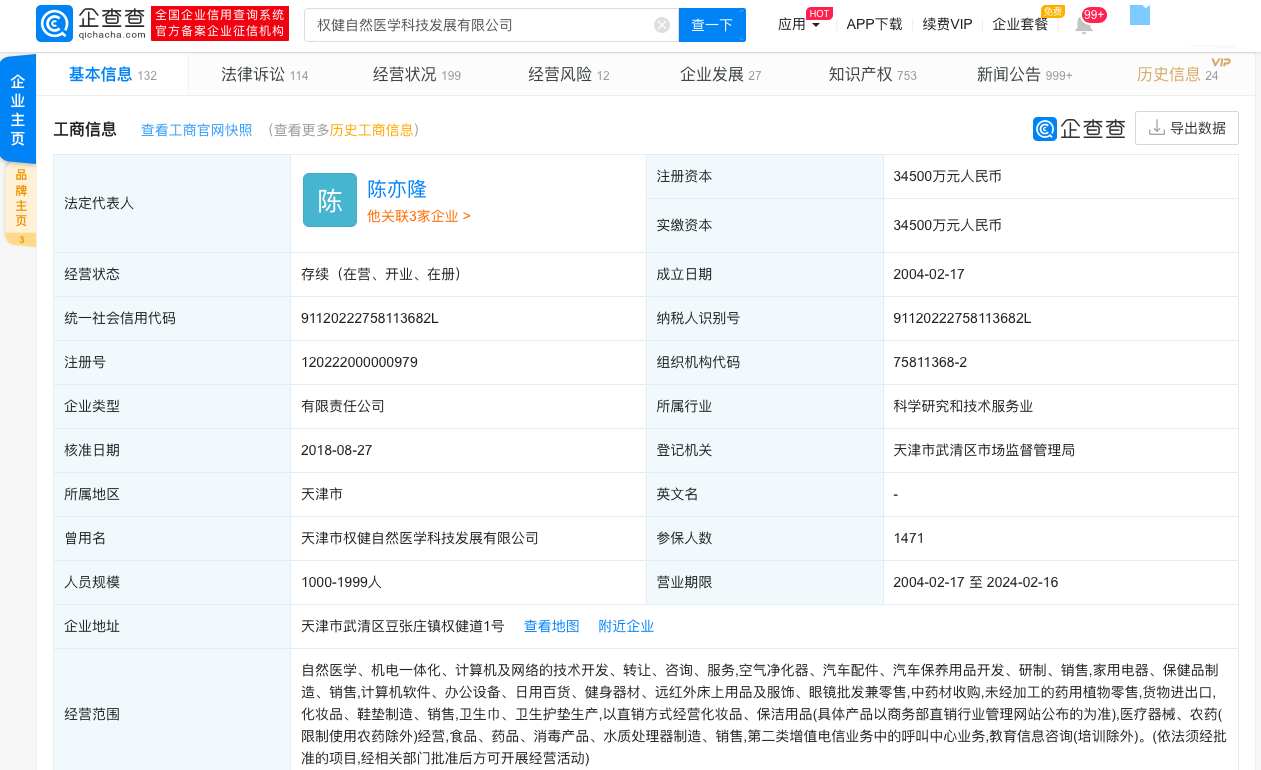This screenshot has width=1261, height=770.
Task: Switch to 法律诉讼 tab
Action: pos(264,75)
